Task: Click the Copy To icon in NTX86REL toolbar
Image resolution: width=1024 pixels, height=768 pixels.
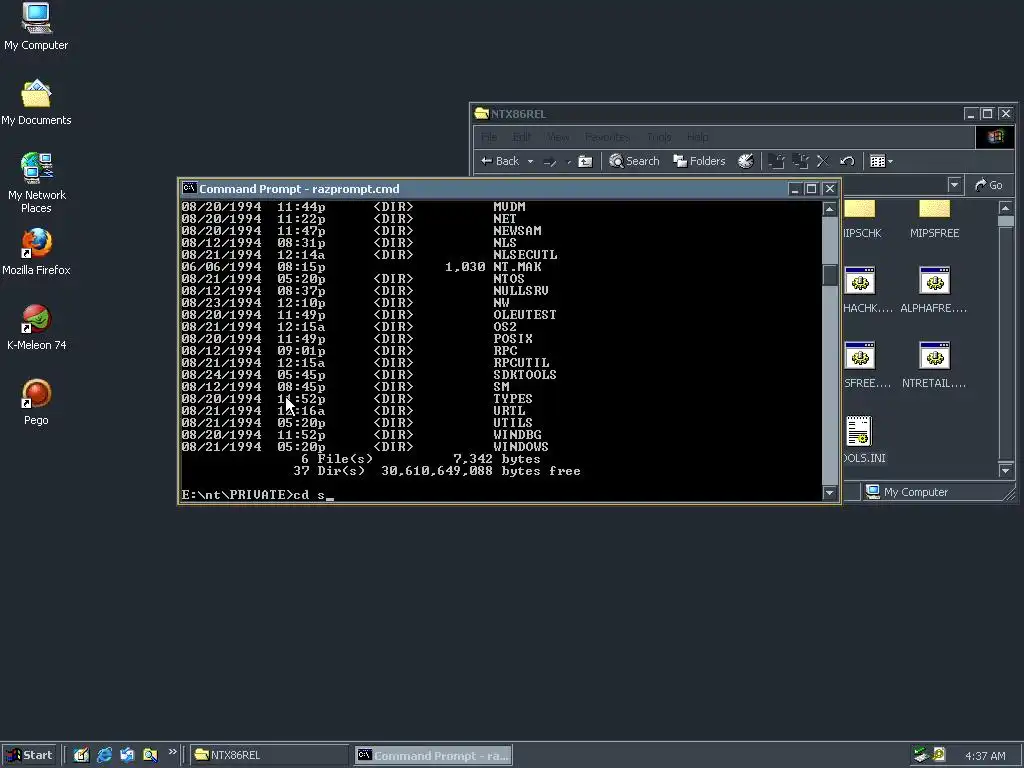Action: tap(800, 161)
